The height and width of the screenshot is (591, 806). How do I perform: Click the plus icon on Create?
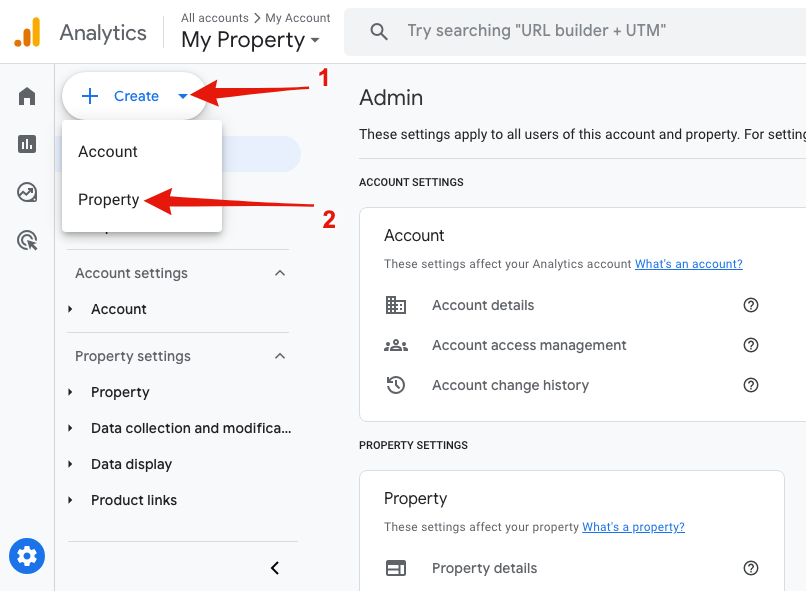(x=90, y=96)
